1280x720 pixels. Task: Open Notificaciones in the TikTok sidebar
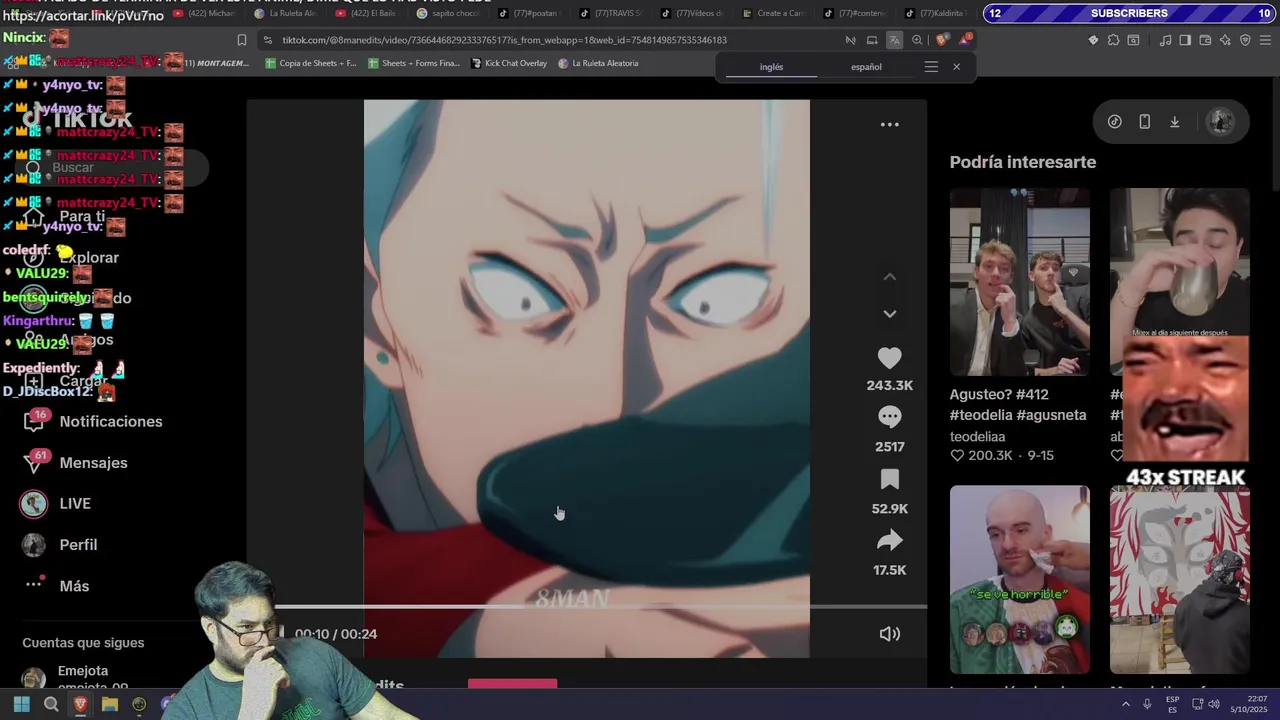click(93, 422)
